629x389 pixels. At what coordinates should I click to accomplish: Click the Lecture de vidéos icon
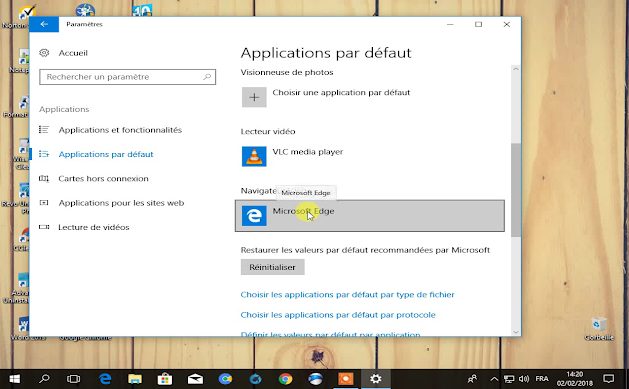pyautogui.click(x=44, y=227)
